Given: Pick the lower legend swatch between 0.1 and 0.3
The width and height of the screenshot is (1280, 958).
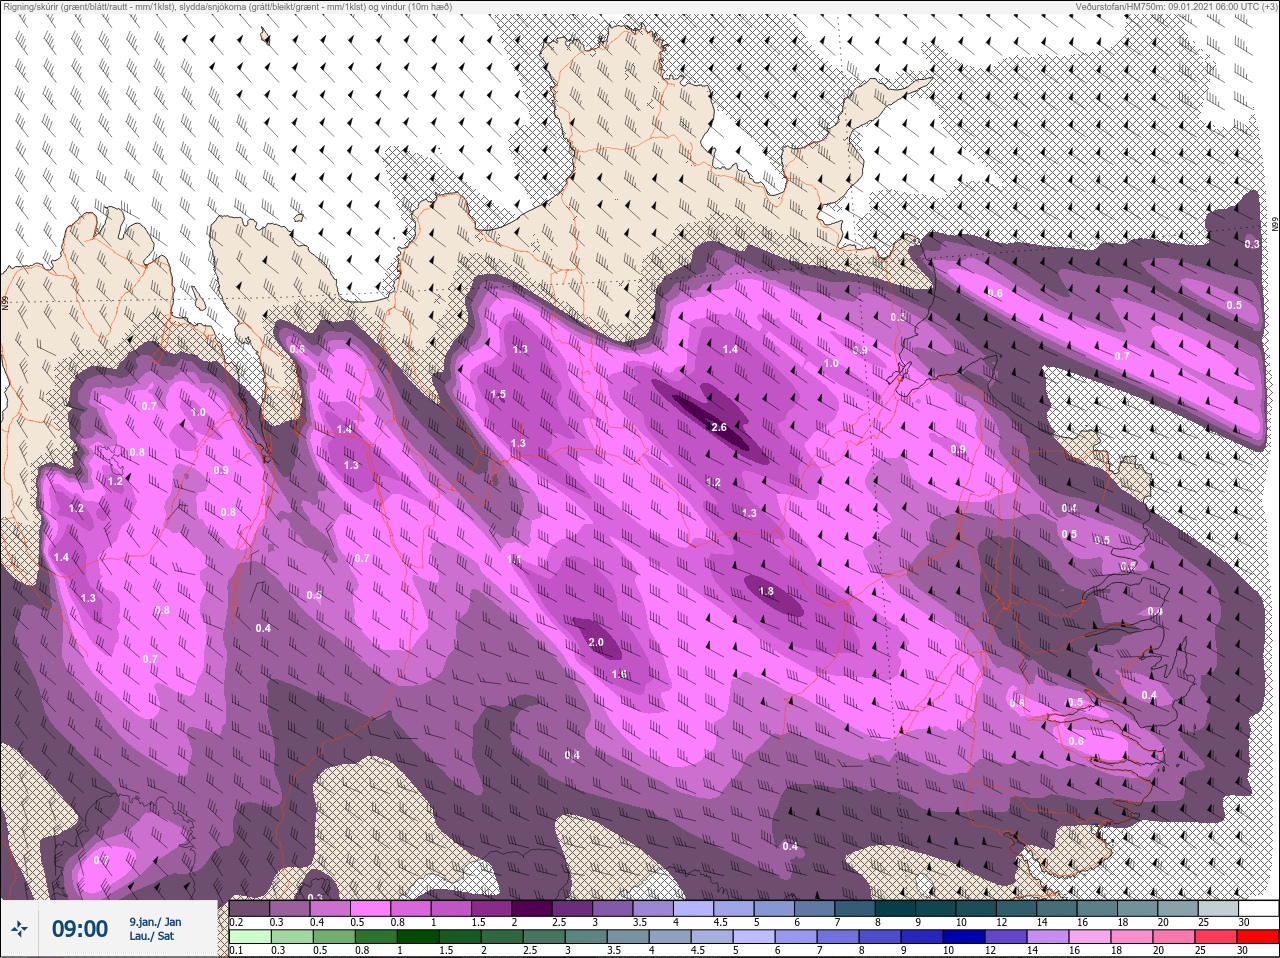Looking at the screenshot, I should tap(250, 937).
